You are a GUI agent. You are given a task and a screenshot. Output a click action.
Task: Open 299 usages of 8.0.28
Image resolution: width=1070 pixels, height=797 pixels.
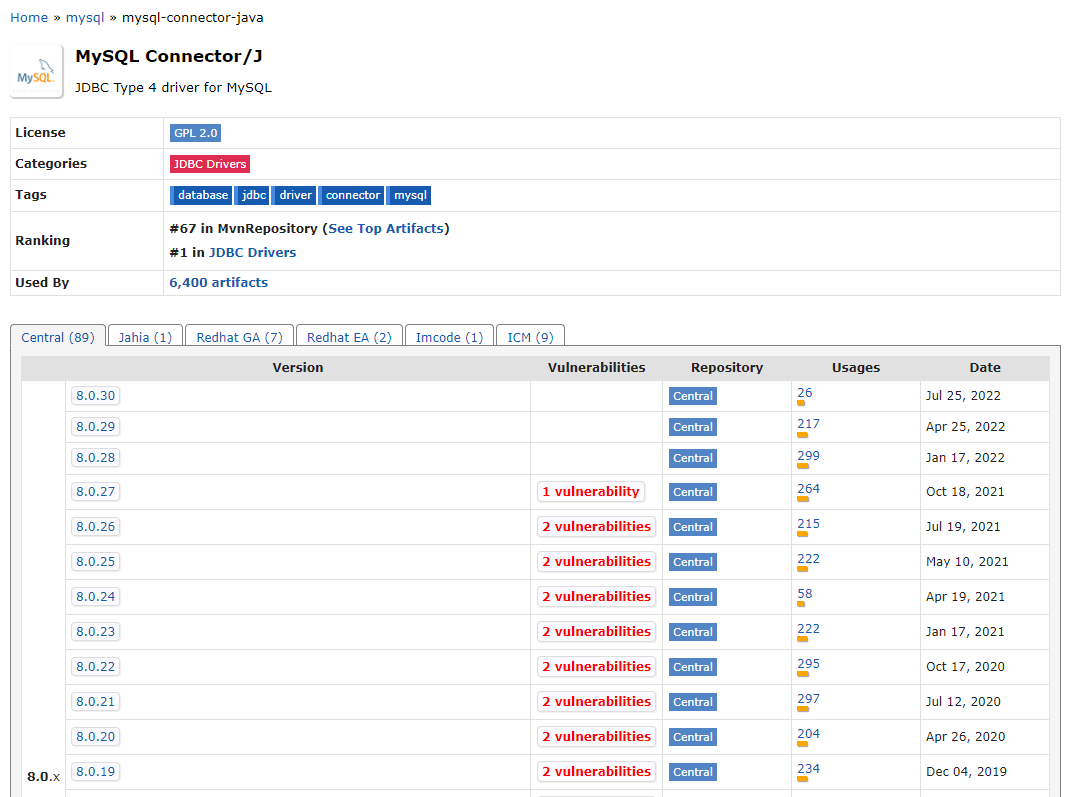809,456
